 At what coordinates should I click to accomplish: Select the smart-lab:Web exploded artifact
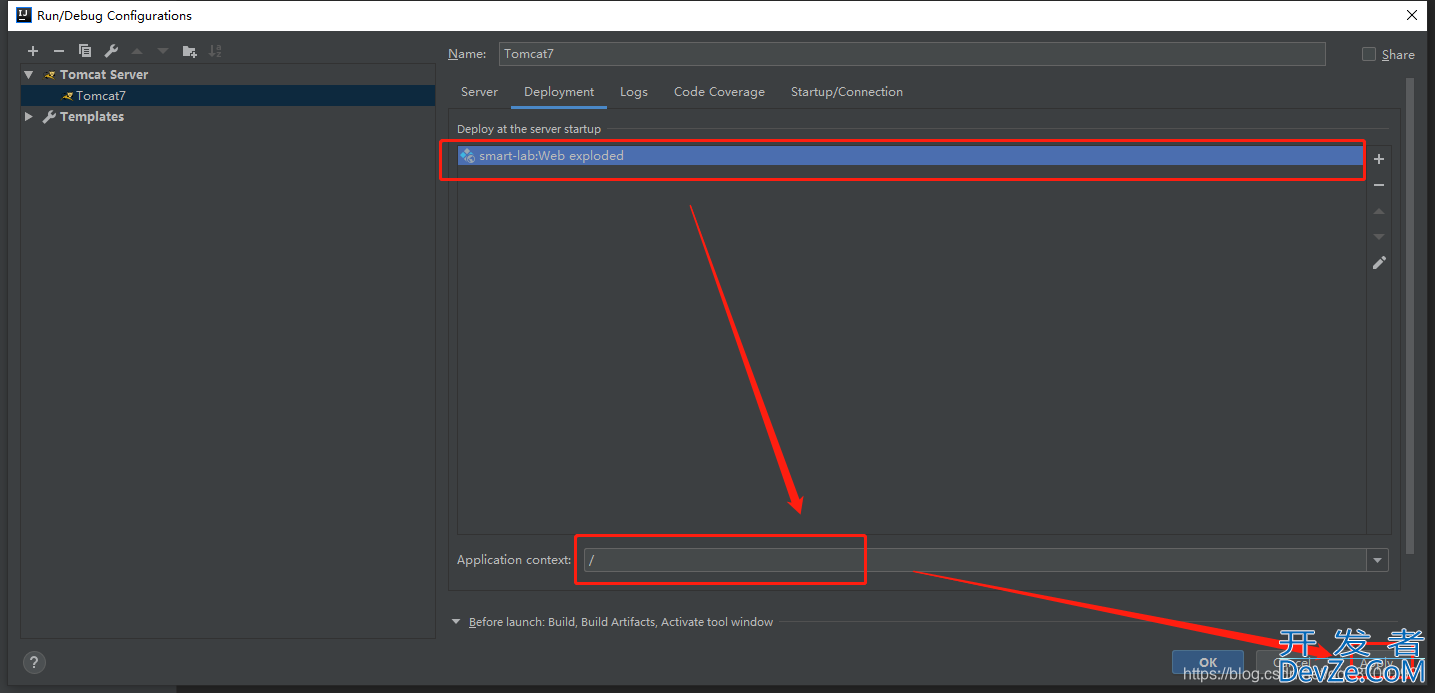[x=911, y=156]
